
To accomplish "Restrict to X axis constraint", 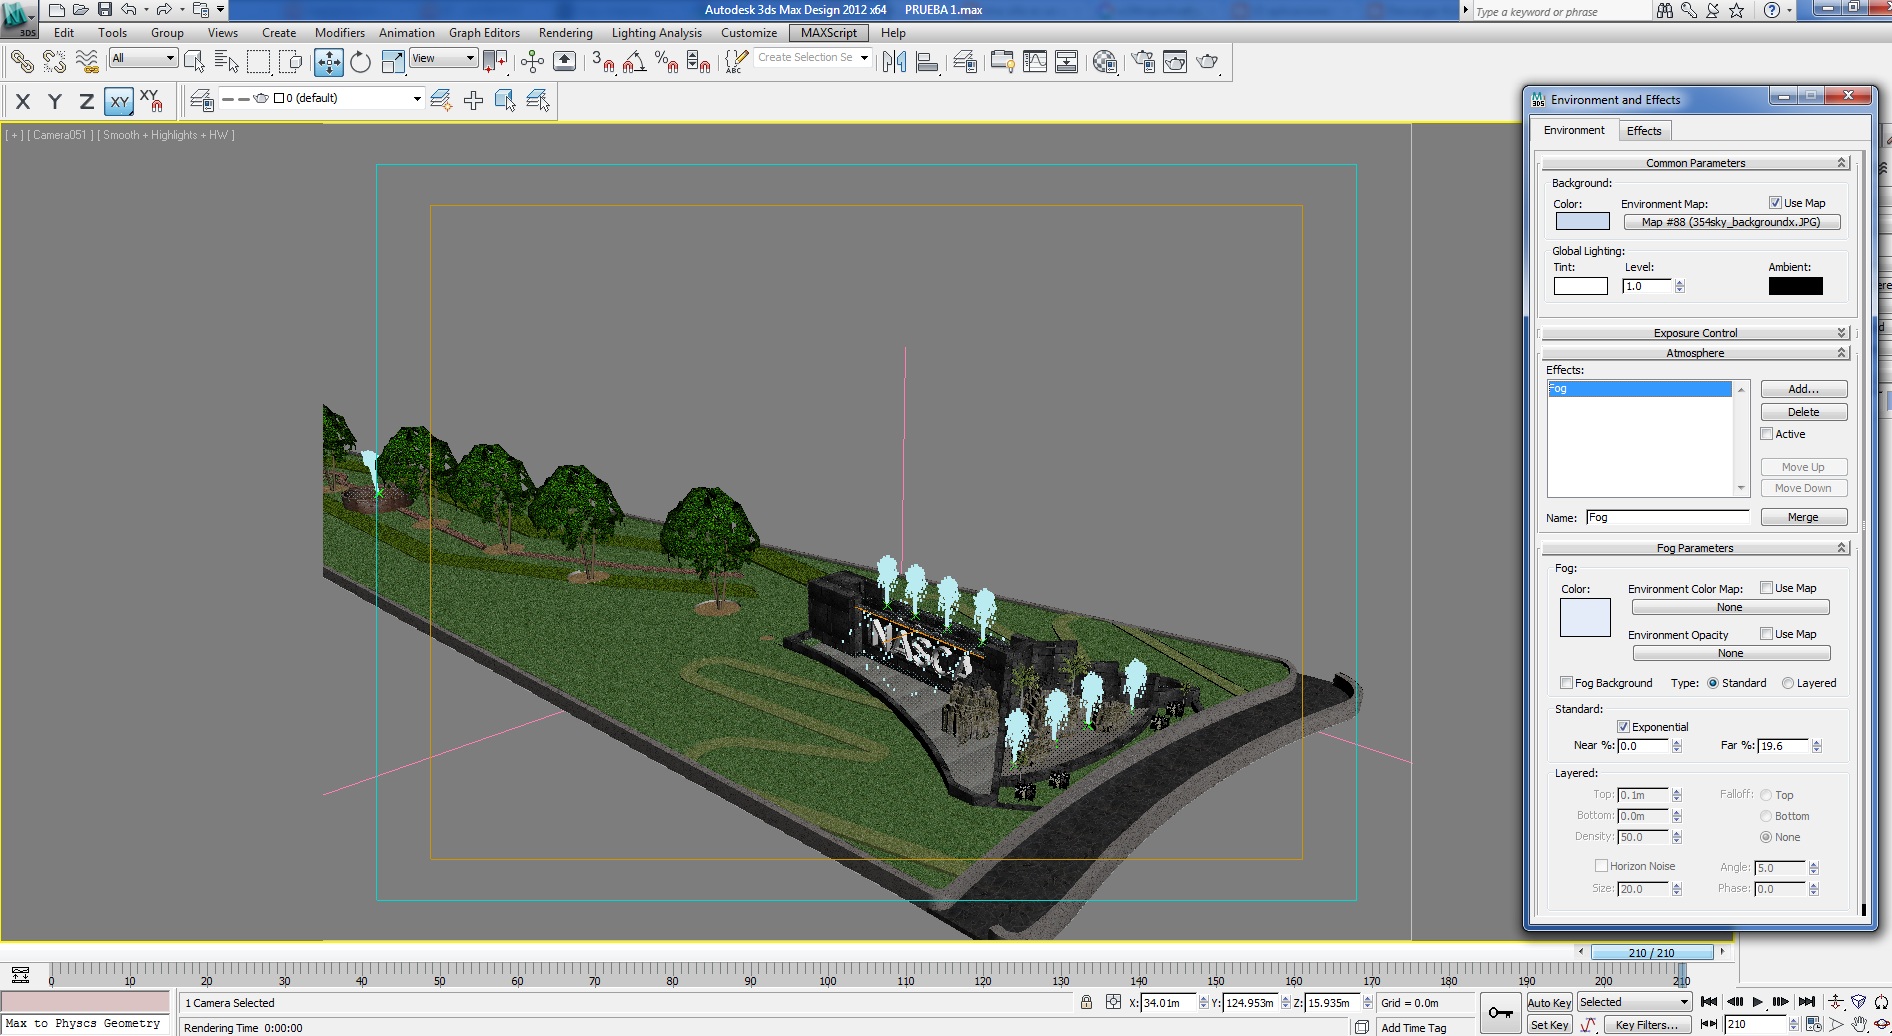I will click(x=23, y=101).
